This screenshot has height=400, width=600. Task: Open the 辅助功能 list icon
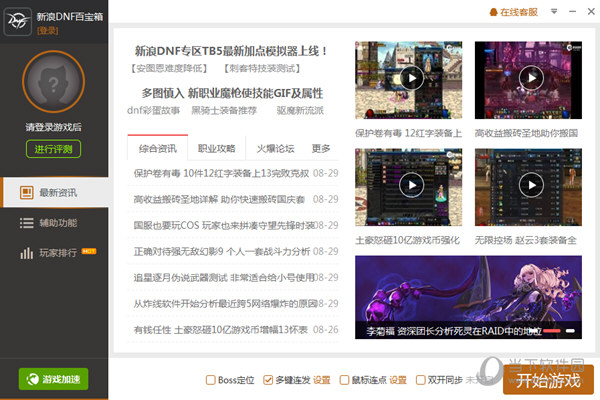coord(26,223)
